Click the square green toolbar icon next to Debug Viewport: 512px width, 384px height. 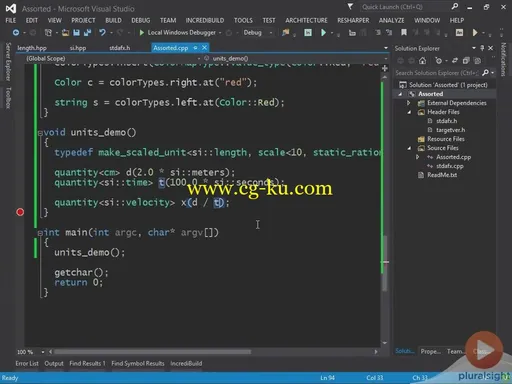point(308,32)
